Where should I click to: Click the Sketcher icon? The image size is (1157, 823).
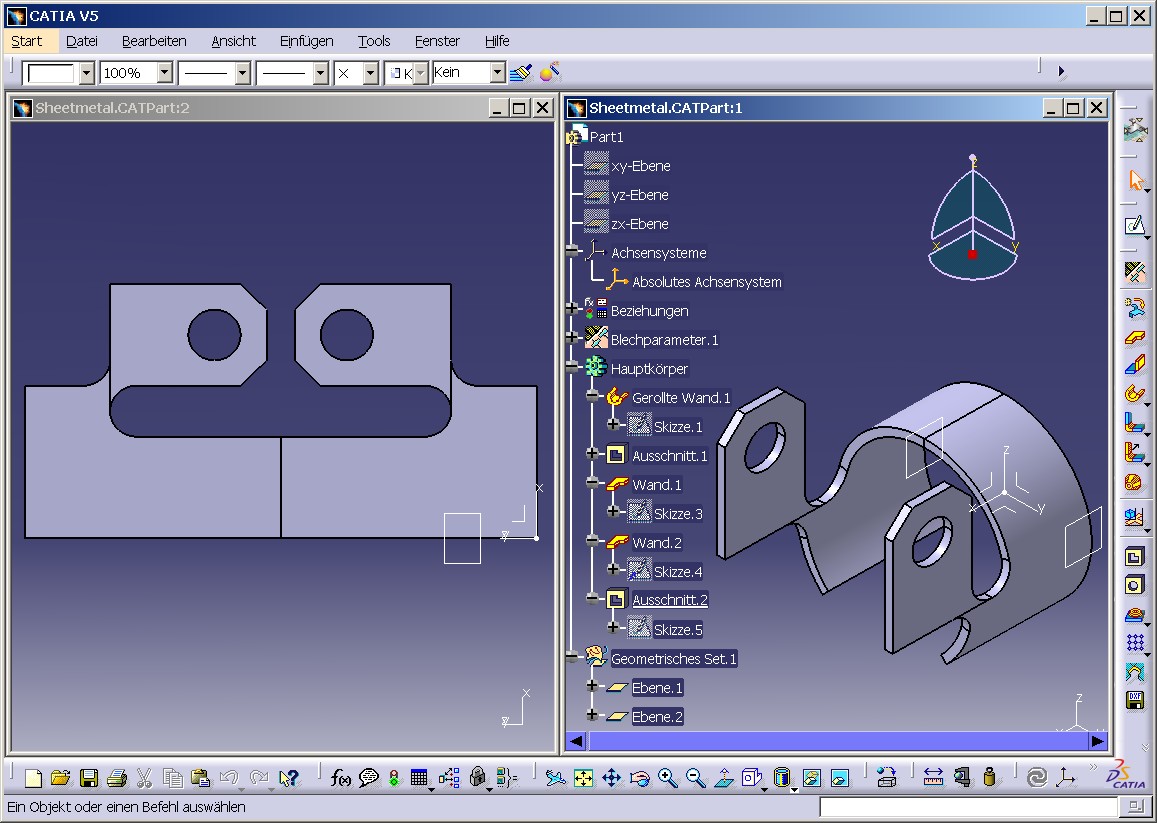1134,225
